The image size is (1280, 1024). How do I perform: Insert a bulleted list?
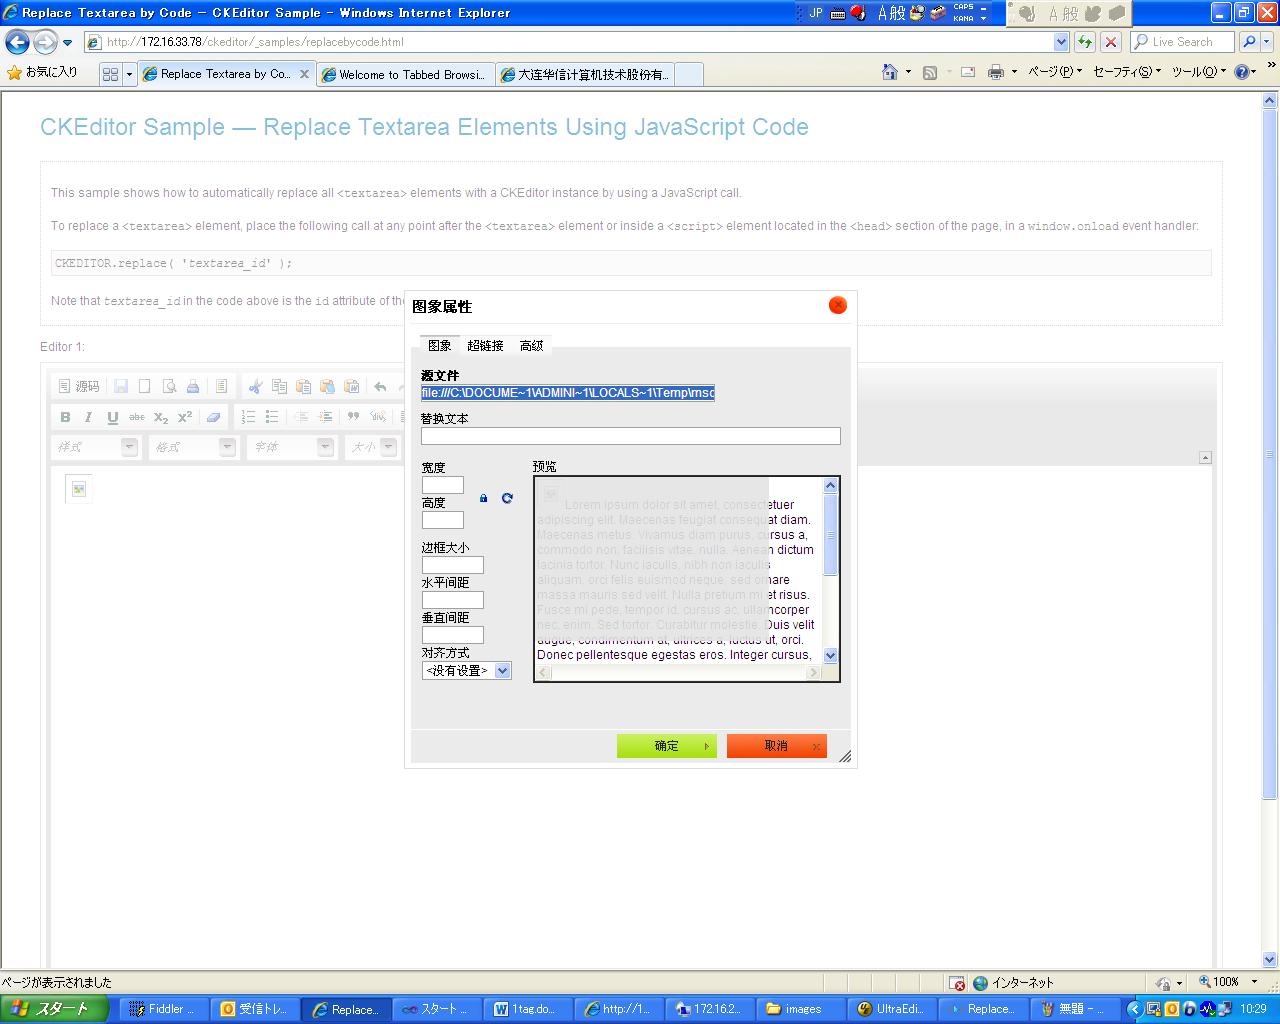272,417
